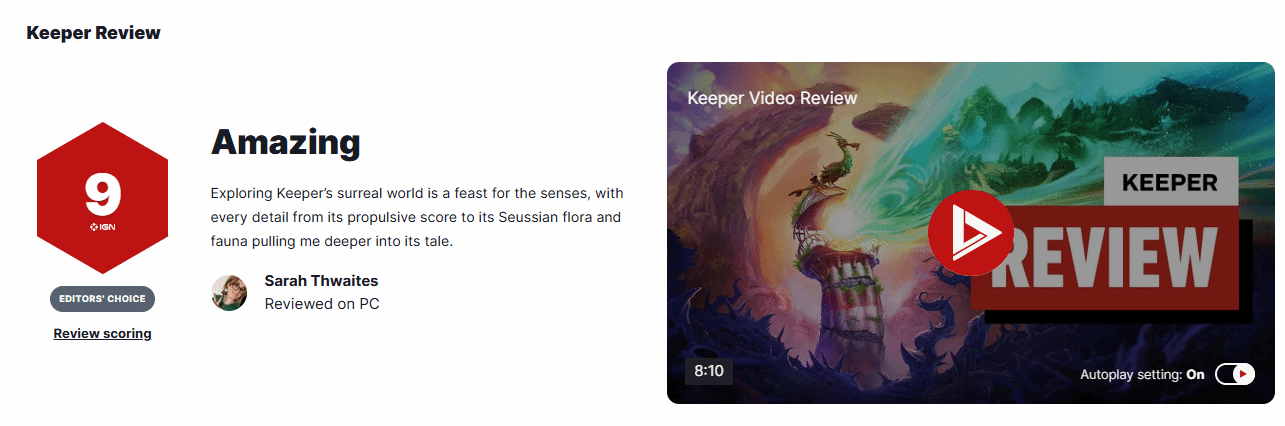Viewport: 1285px width, 426px height.
Task: Toggle the Autoplay setting switch
Action: point(1235,374)
